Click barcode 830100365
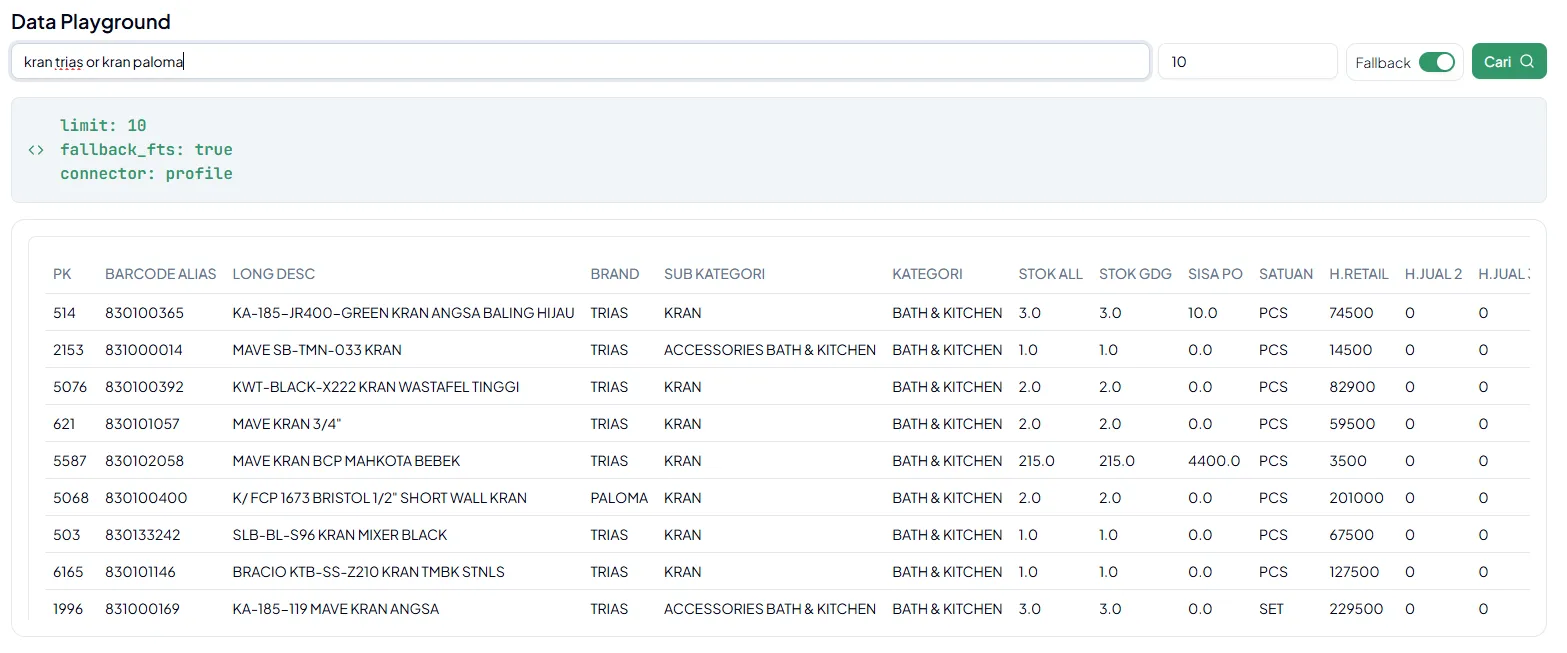1567x653 pixels. 144,313
